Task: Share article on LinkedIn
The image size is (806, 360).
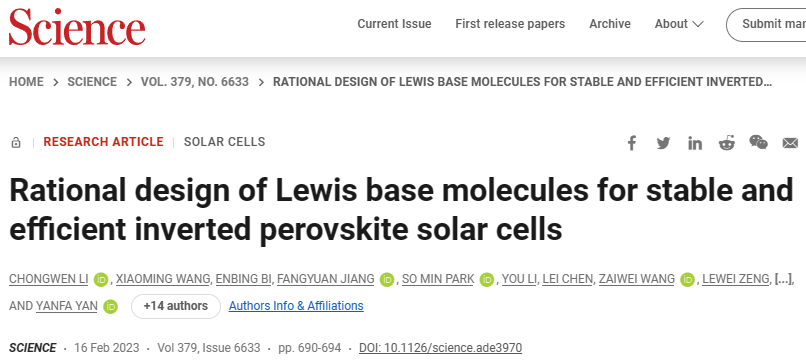Action: pyautogui.click(x=695, y=143)
